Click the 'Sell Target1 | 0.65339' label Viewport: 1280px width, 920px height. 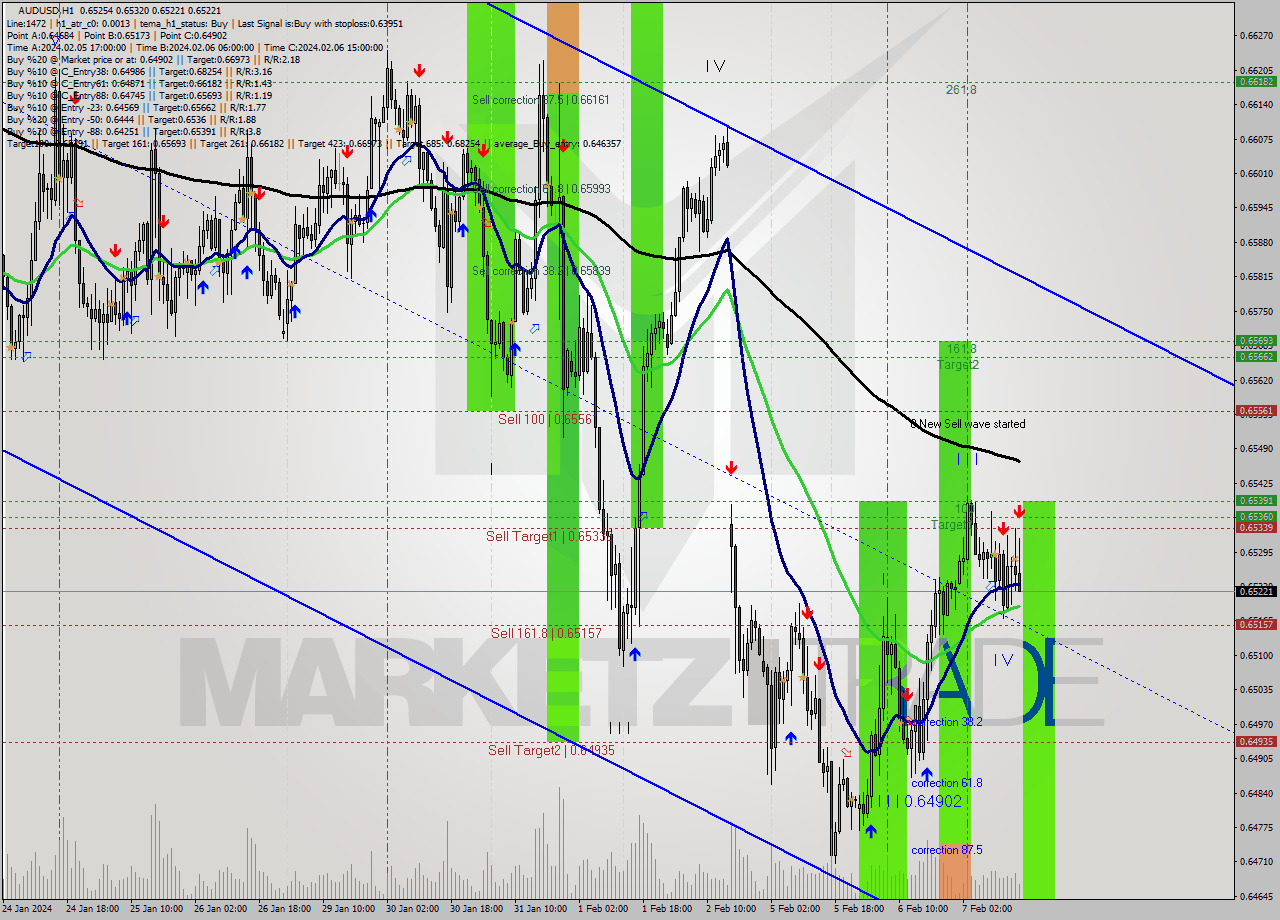pyautogui.click(x=549, y=536)
